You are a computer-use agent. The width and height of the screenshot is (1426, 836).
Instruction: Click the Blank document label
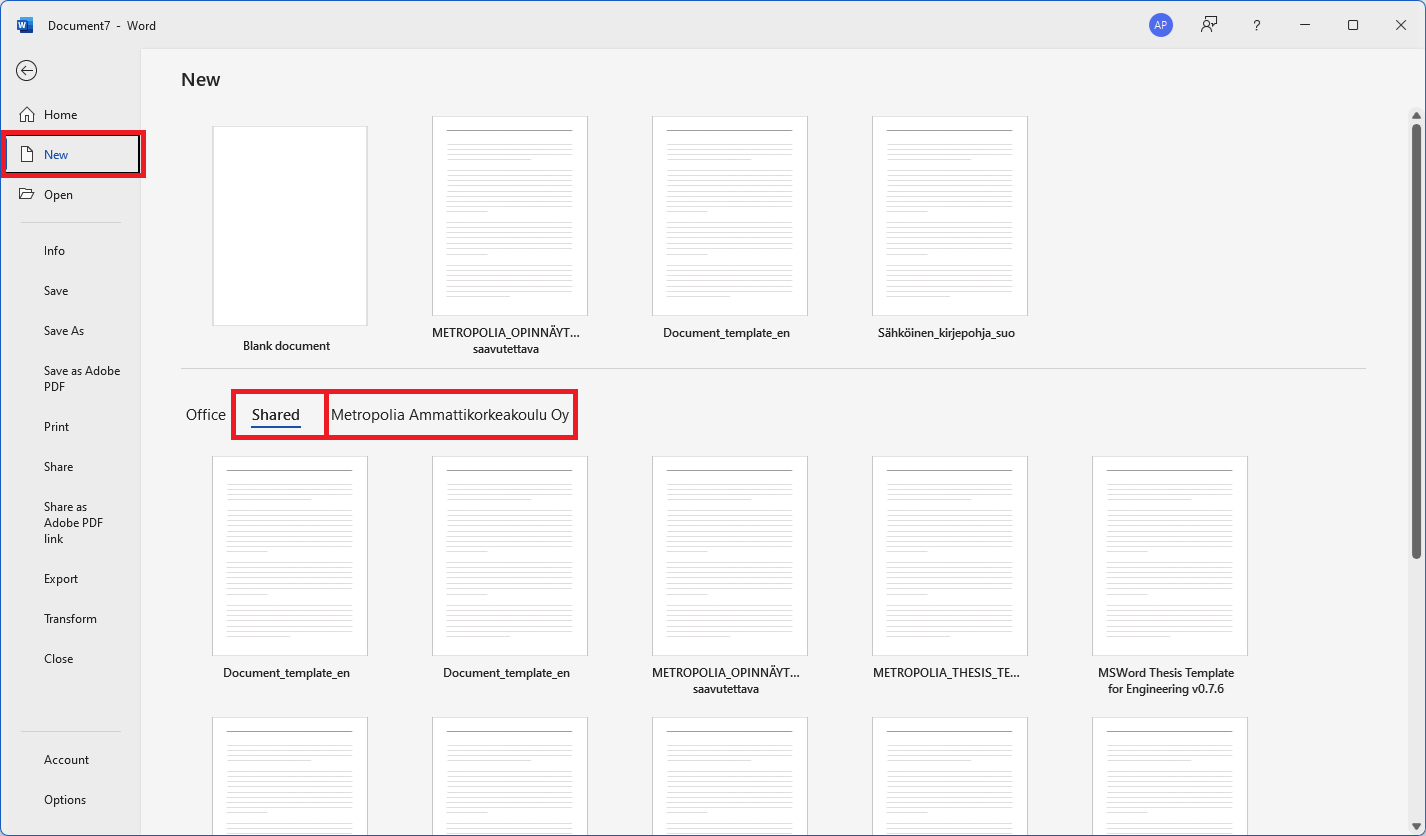(287, 346)
